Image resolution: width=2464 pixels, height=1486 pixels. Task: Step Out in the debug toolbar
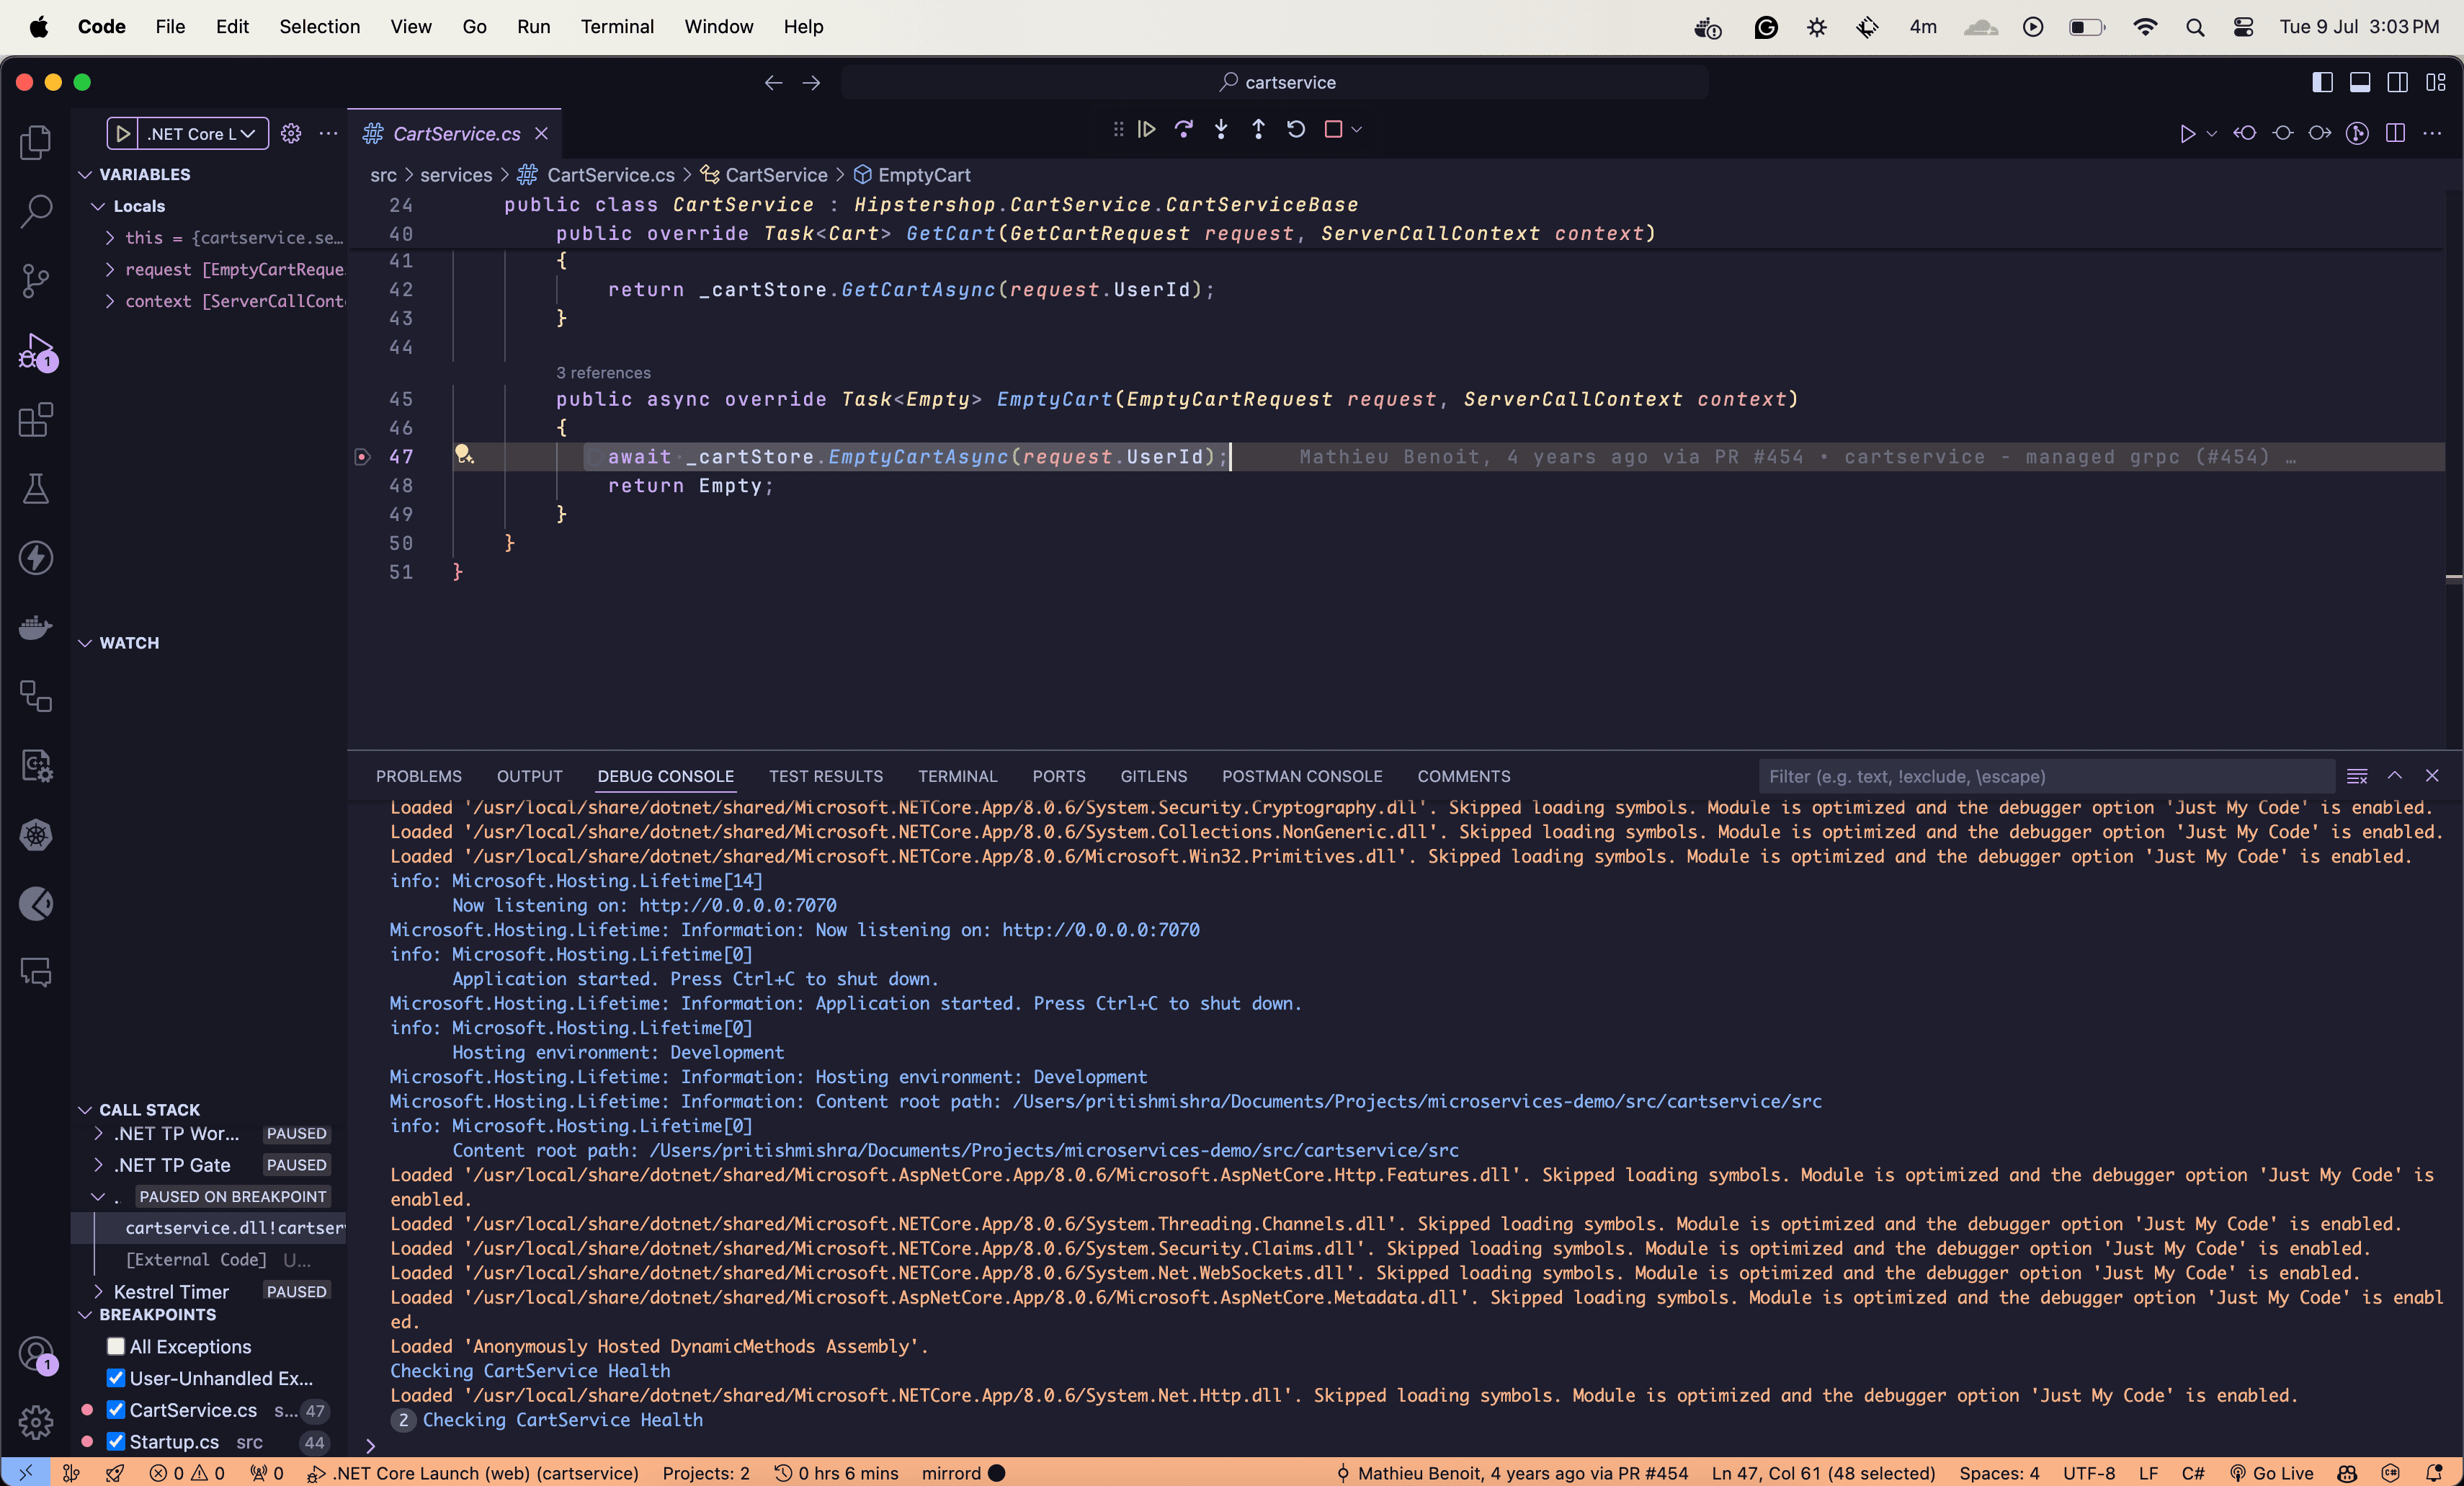pyautogui.click(x=1258, y=130)
